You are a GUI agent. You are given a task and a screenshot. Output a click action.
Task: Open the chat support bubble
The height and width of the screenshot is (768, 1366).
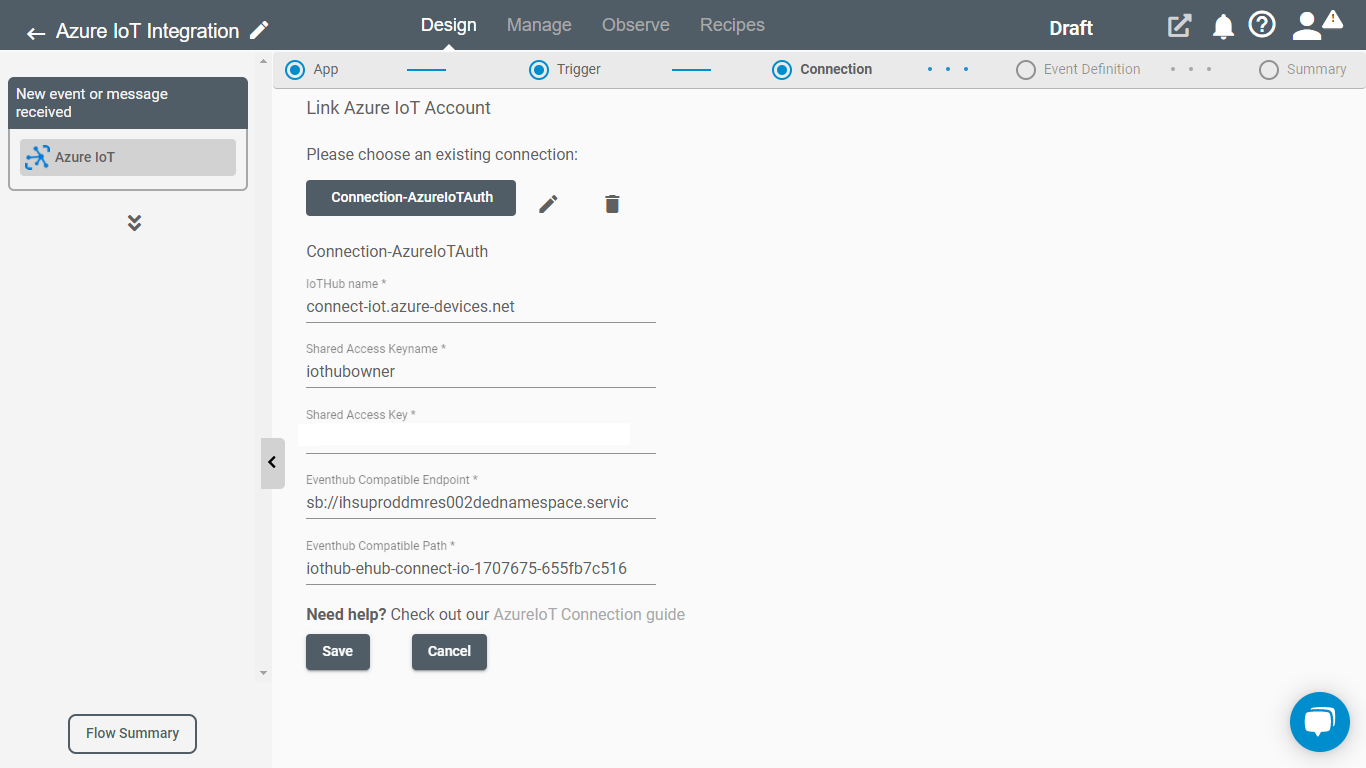pyautogui.click(x=1320, y=721)
